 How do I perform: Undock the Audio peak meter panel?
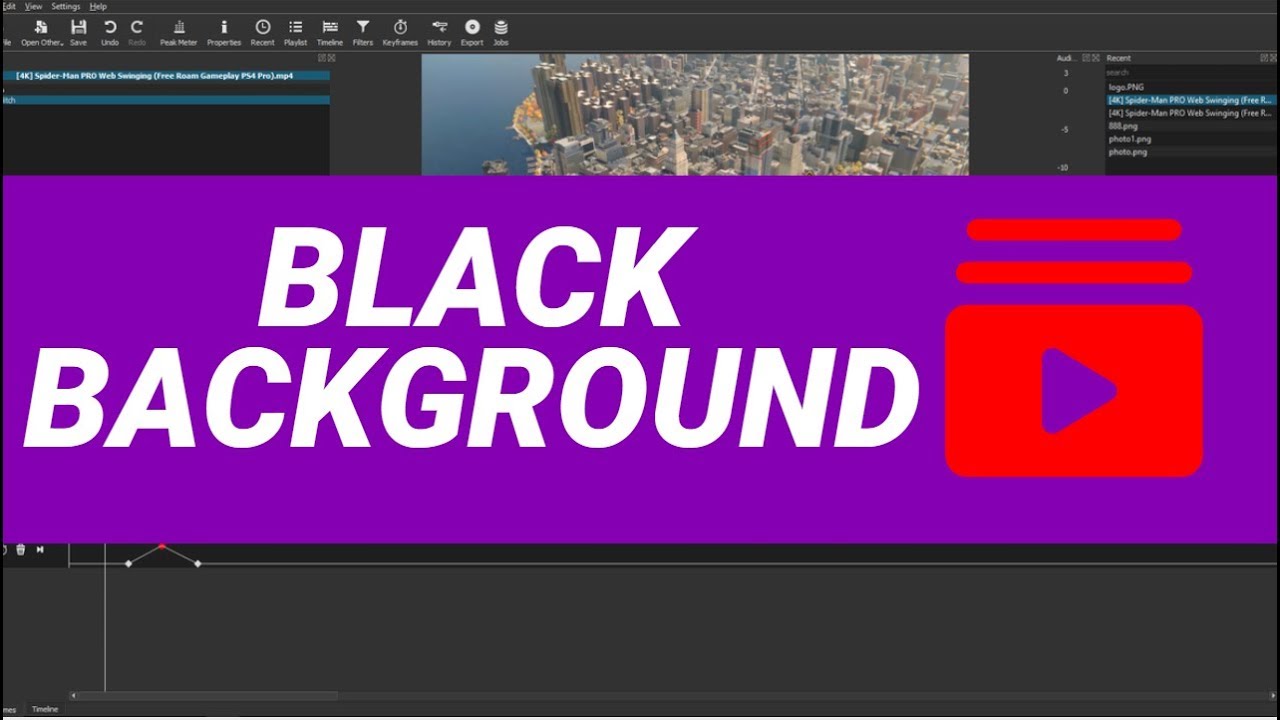tap(1087, 58)
